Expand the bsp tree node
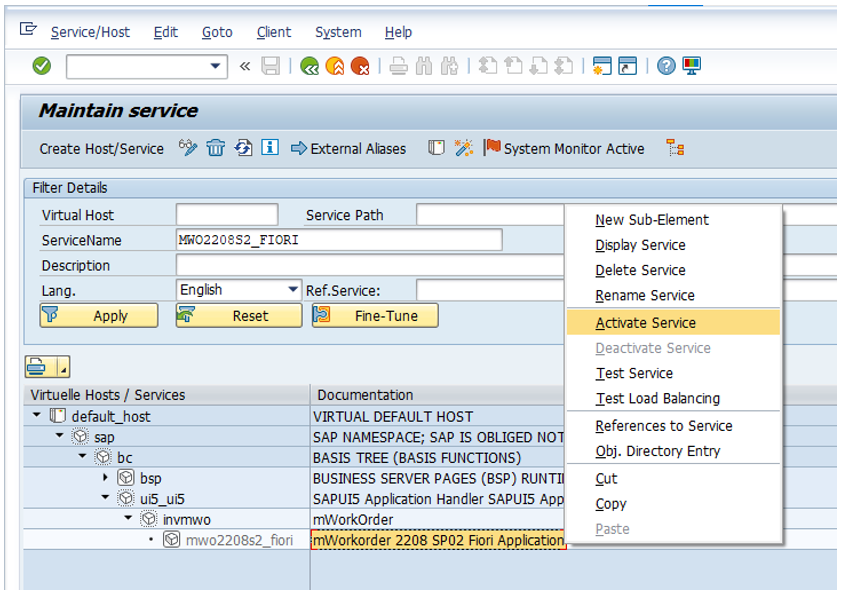 pyautogui.click(x=106, y=478)
